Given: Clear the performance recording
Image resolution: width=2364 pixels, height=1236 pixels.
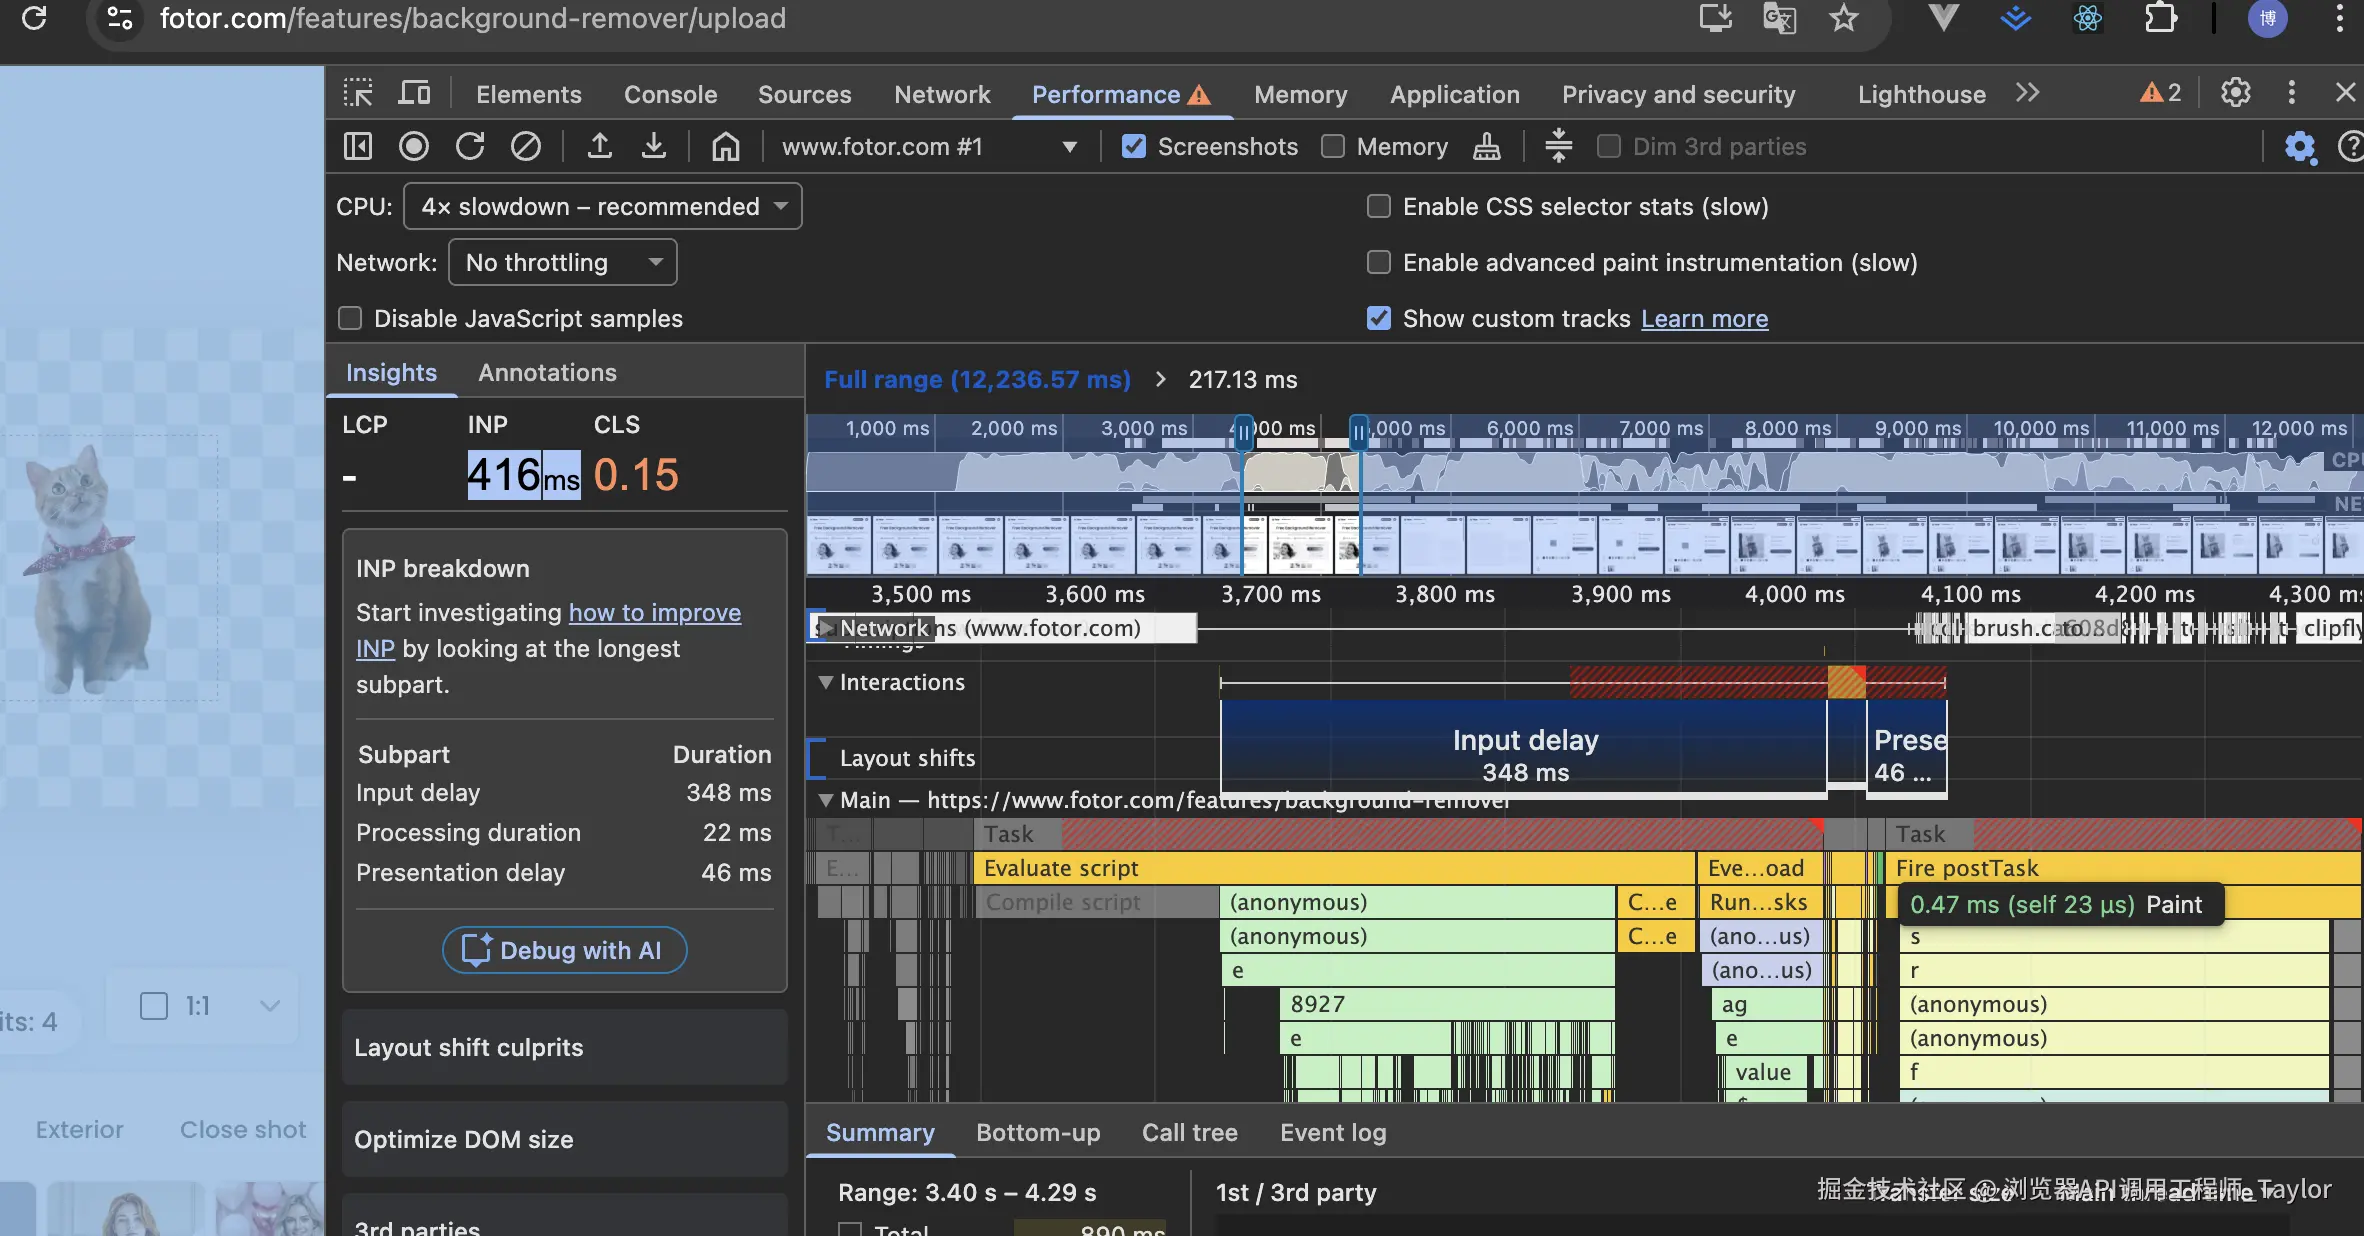Looking at the screenshot, I should coord(526,147).
